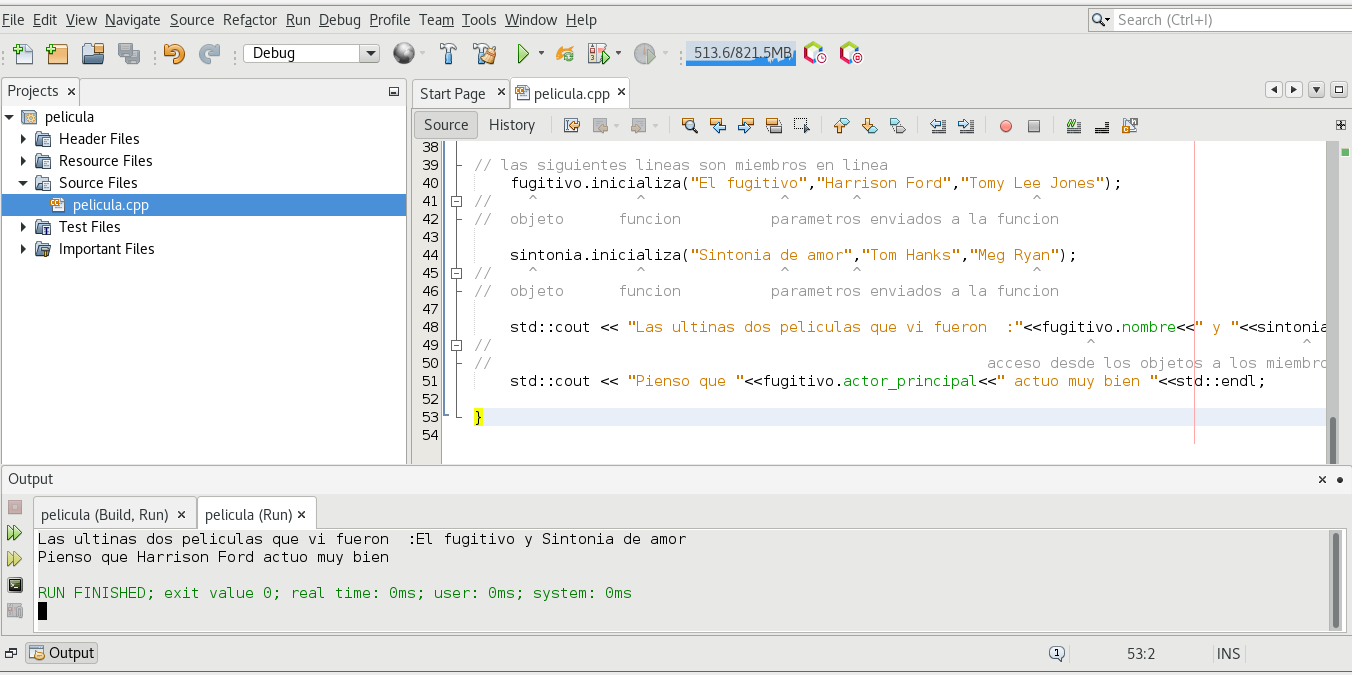Run the project with green play icon
The image size is (1352, 675).
click(x=522, y=54)
